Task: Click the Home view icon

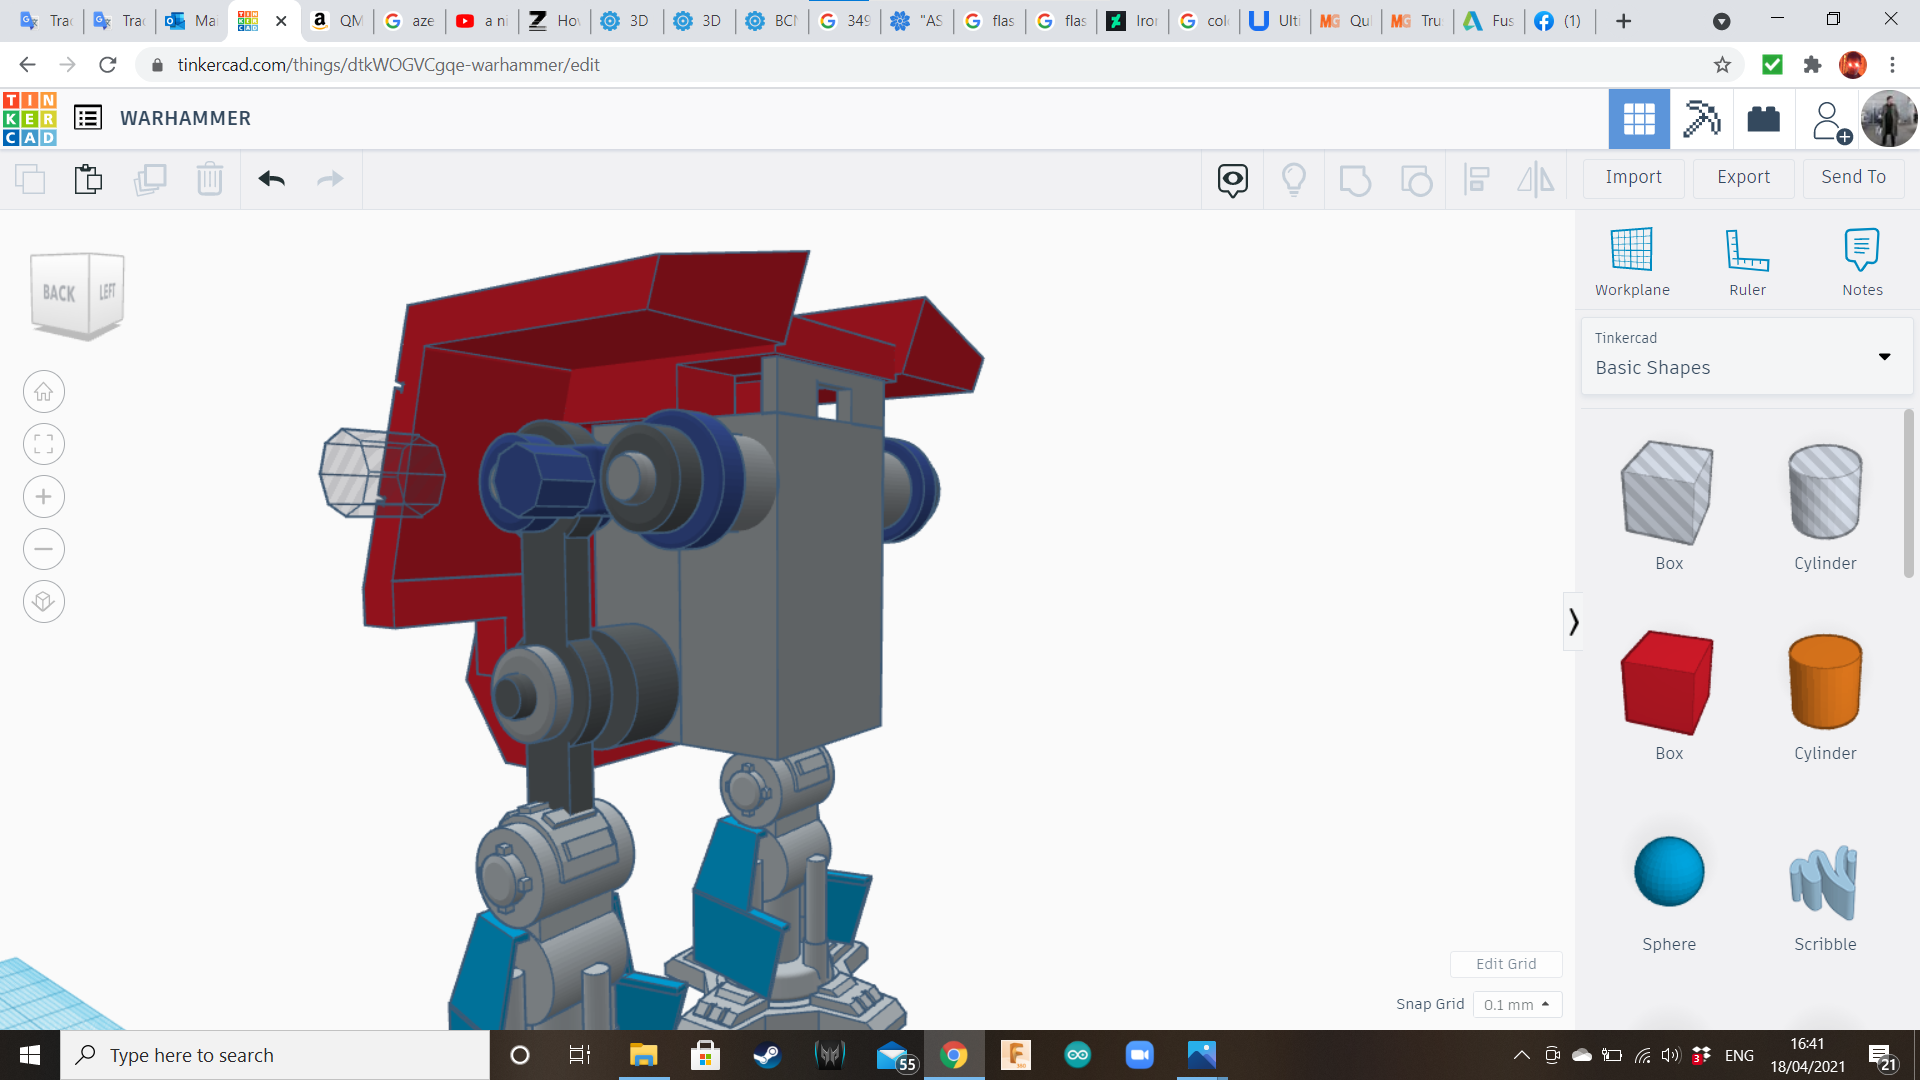Action: pyautogui.click(x=44, y=392)
